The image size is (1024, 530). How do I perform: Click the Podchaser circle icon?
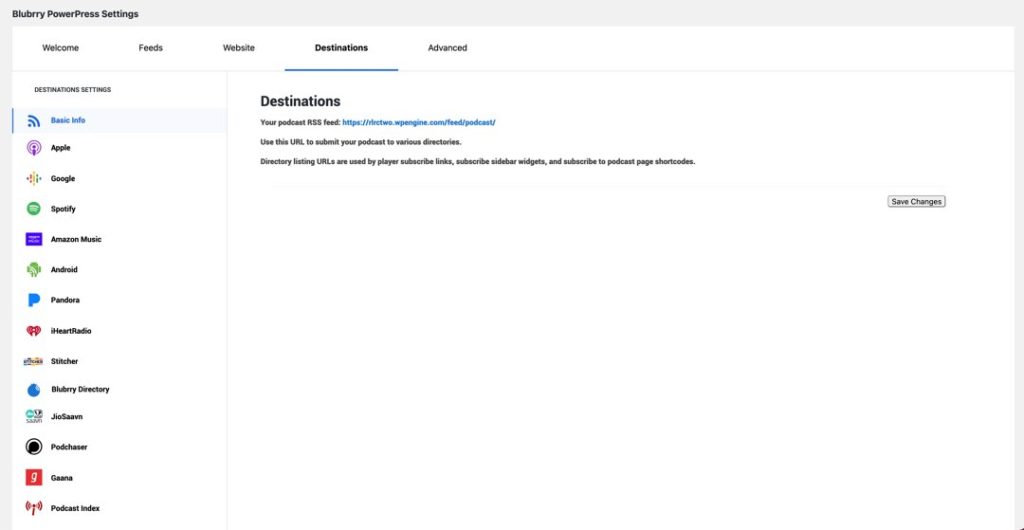[34, 447]
